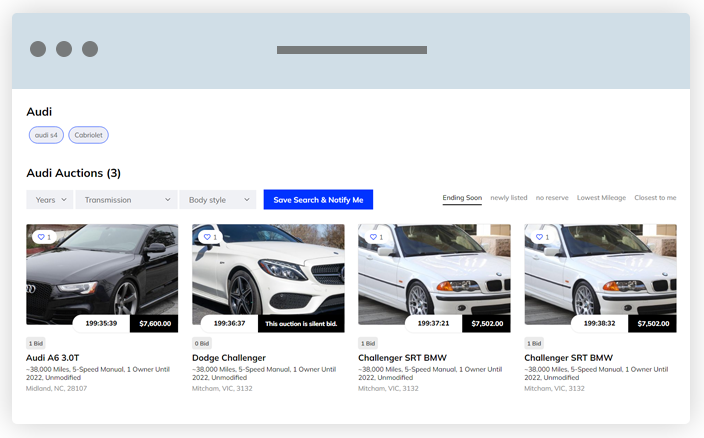Click the 199:36:37 countdown timer
The height and width of the screenshot is (438, 704).
(x=229, y=324)
